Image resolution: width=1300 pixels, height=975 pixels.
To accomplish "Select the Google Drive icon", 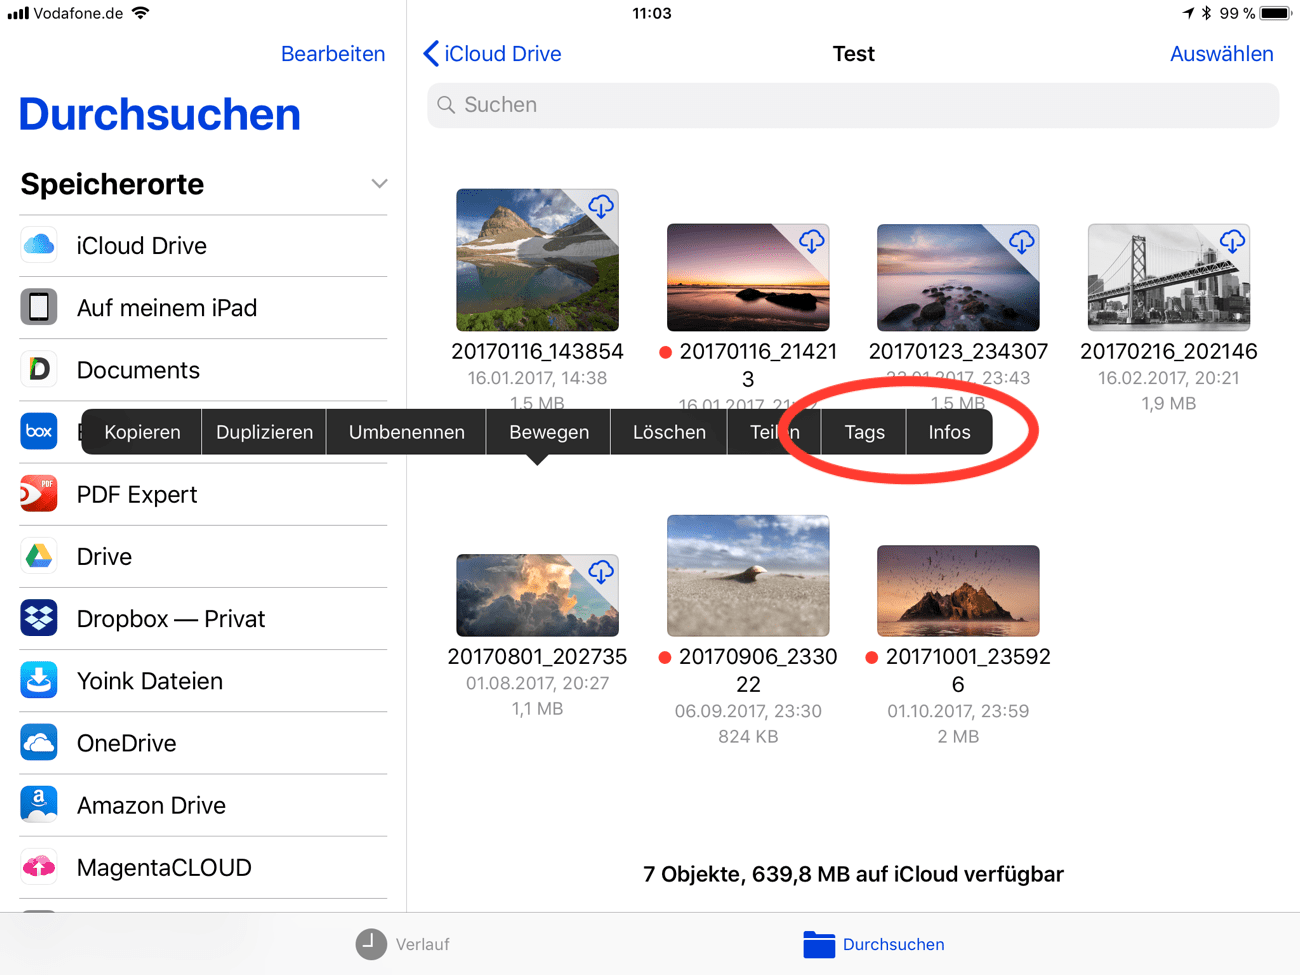I will [x=39, y=556].
